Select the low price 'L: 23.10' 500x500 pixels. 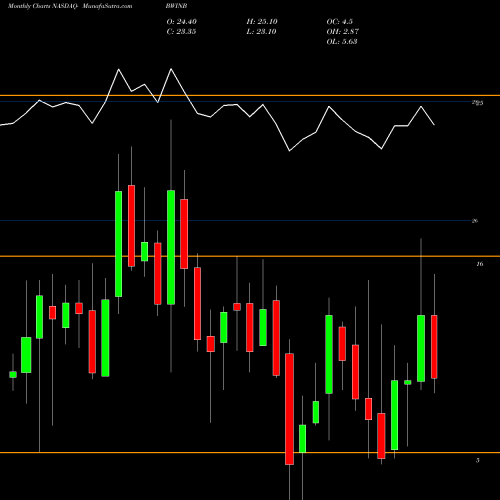coord(261,32)
